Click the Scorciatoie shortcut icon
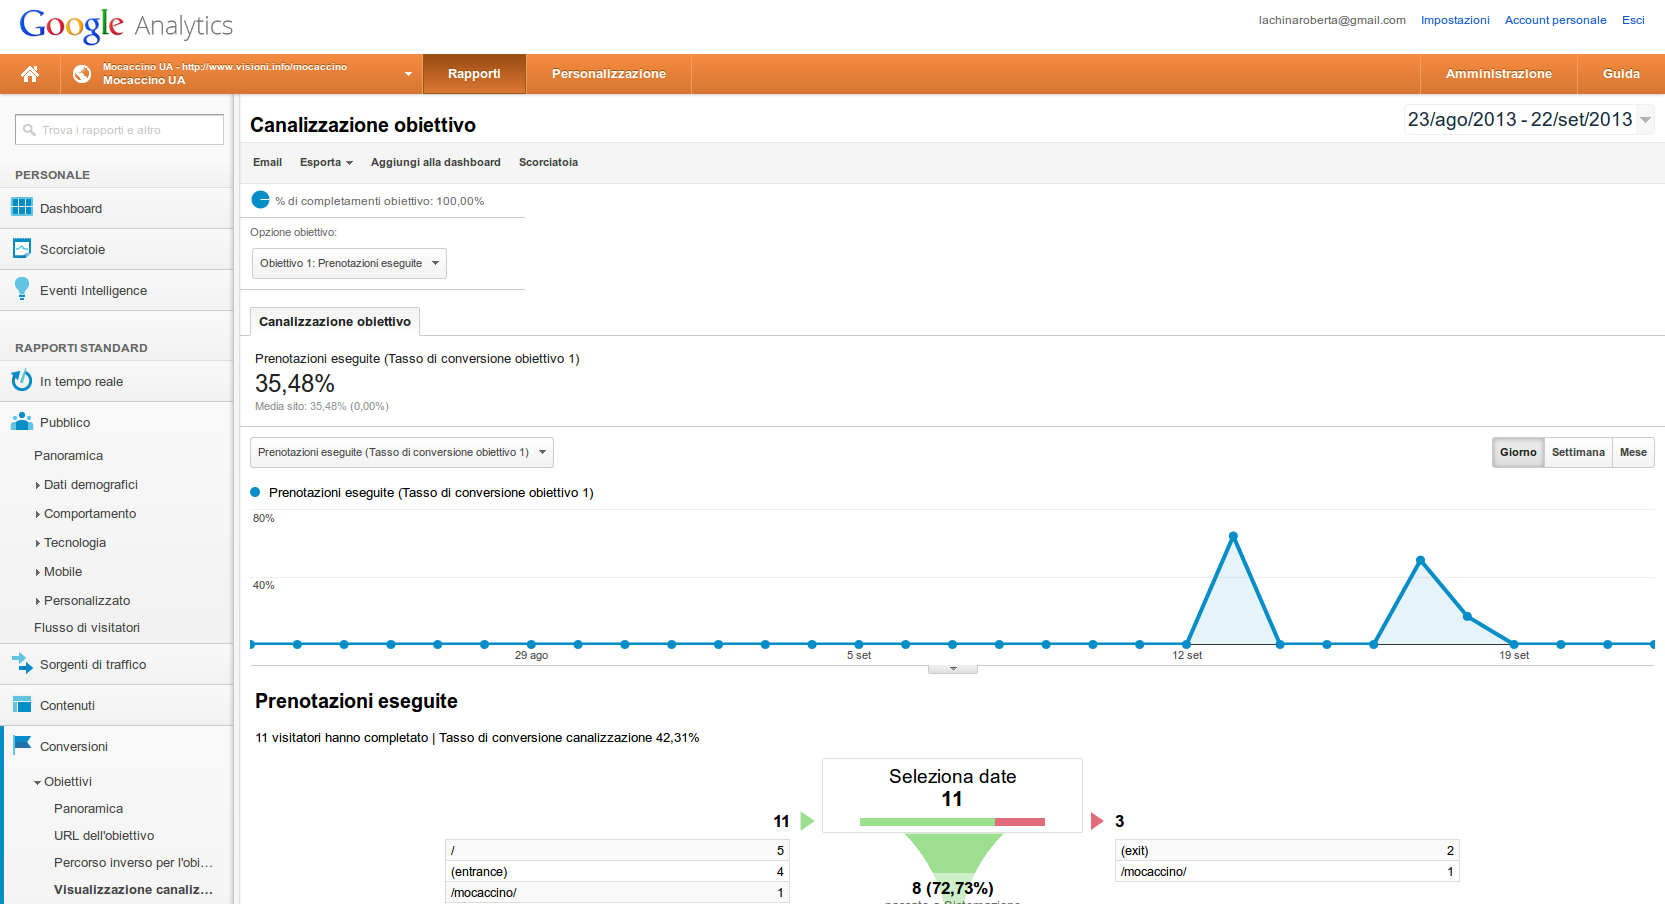 pyautogui.click(x=21, y=248)
